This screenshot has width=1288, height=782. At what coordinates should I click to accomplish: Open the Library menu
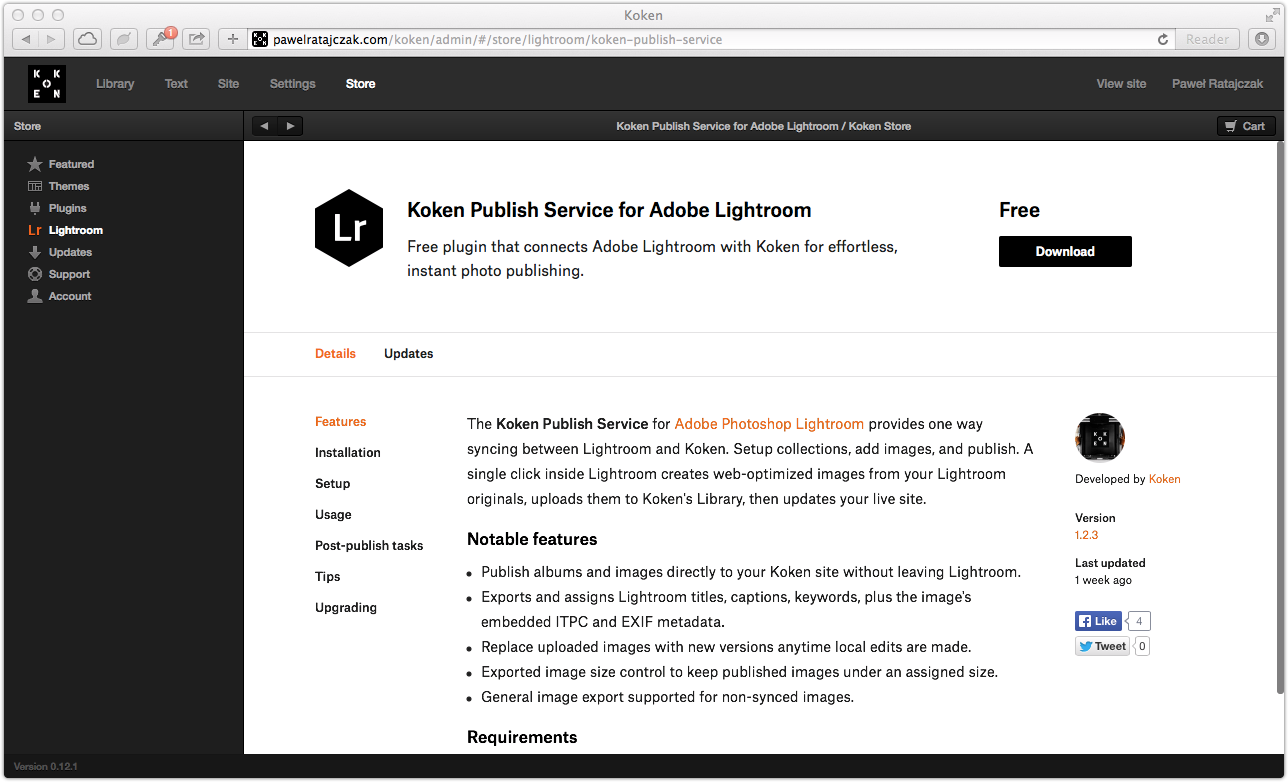pyautogui.click(x=115, y=84)
